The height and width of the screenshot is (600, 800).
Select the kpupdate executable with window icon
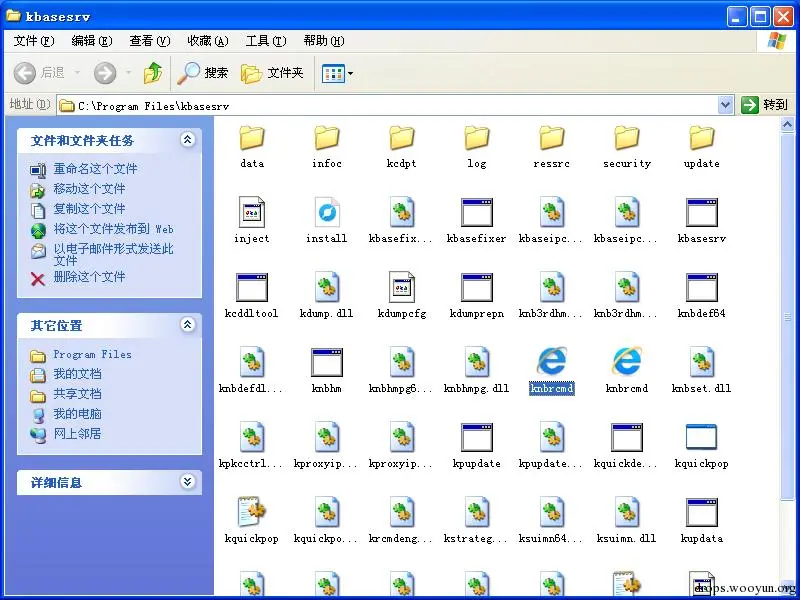477,437
